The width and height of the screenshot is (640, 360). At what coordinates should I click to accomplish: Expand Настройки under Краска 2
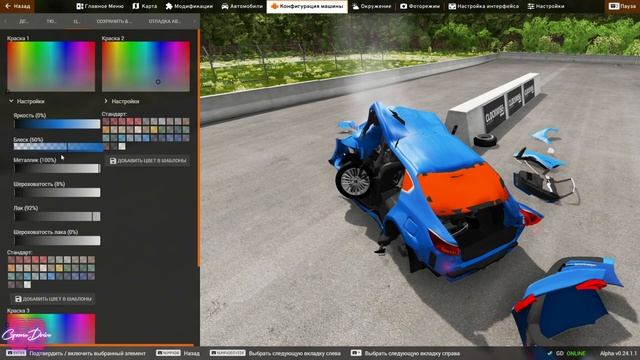[121, 101]
